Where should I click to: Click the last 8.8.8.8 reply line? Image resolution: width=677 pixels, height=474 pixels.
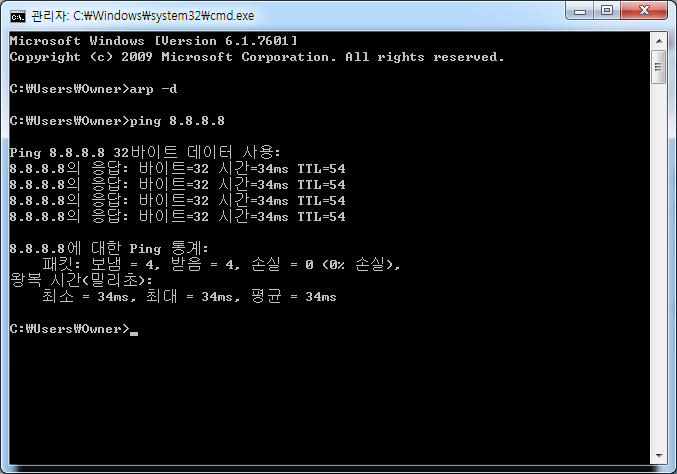click(x=177, y=216)
